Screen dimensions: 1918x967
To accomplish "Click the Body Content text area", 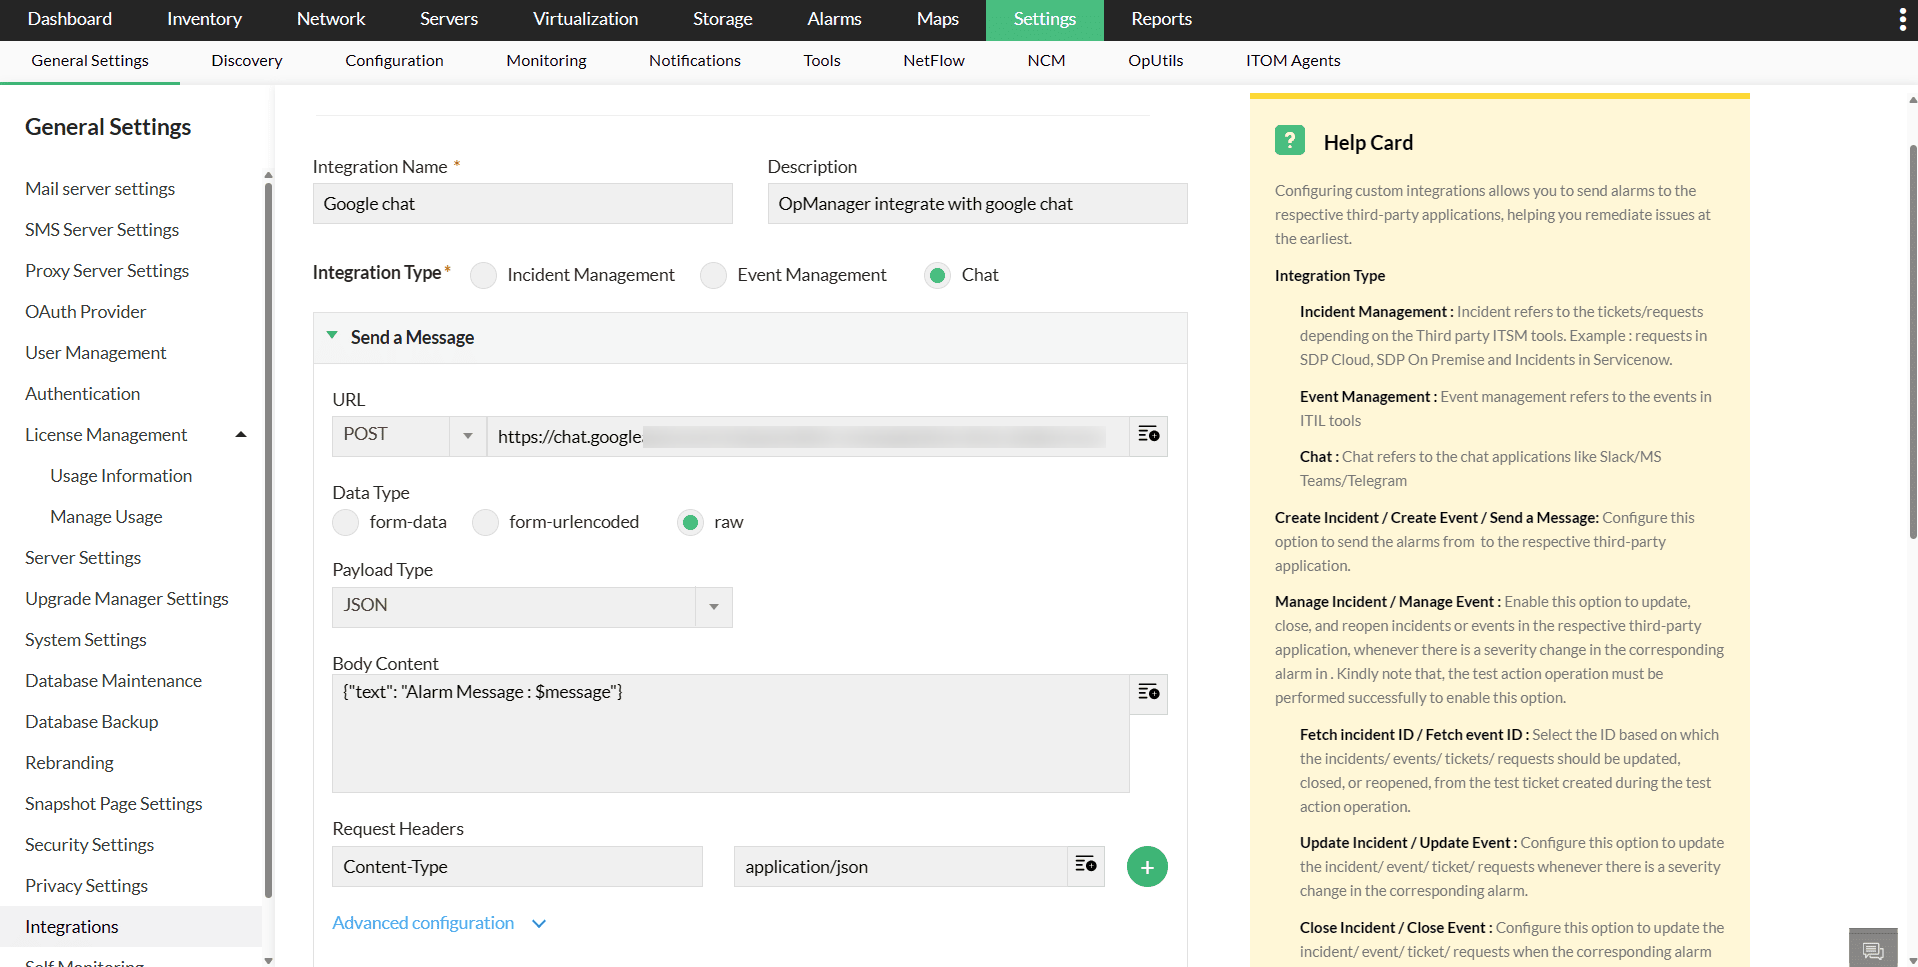I will pos(731,733).
